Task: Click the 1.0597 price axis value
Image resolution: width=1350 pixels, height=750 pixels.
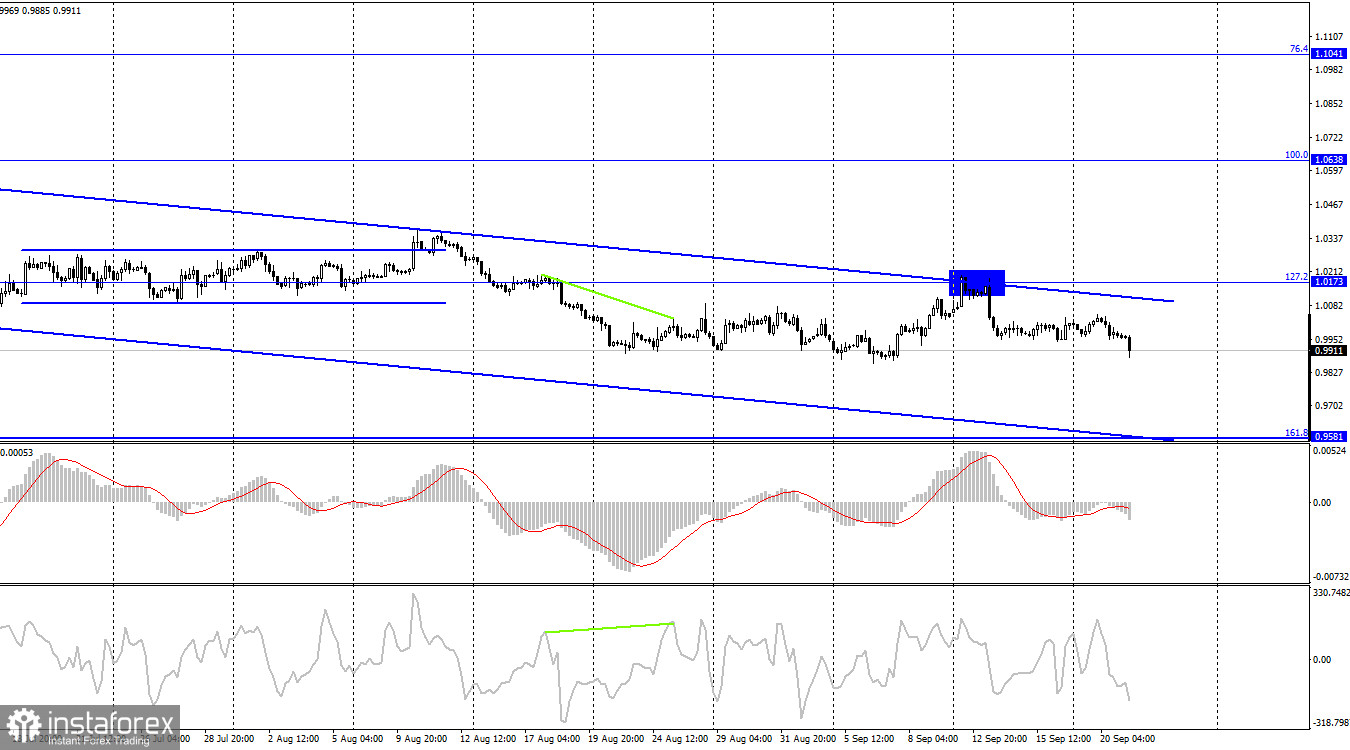Action: [x=1329, y=170]
